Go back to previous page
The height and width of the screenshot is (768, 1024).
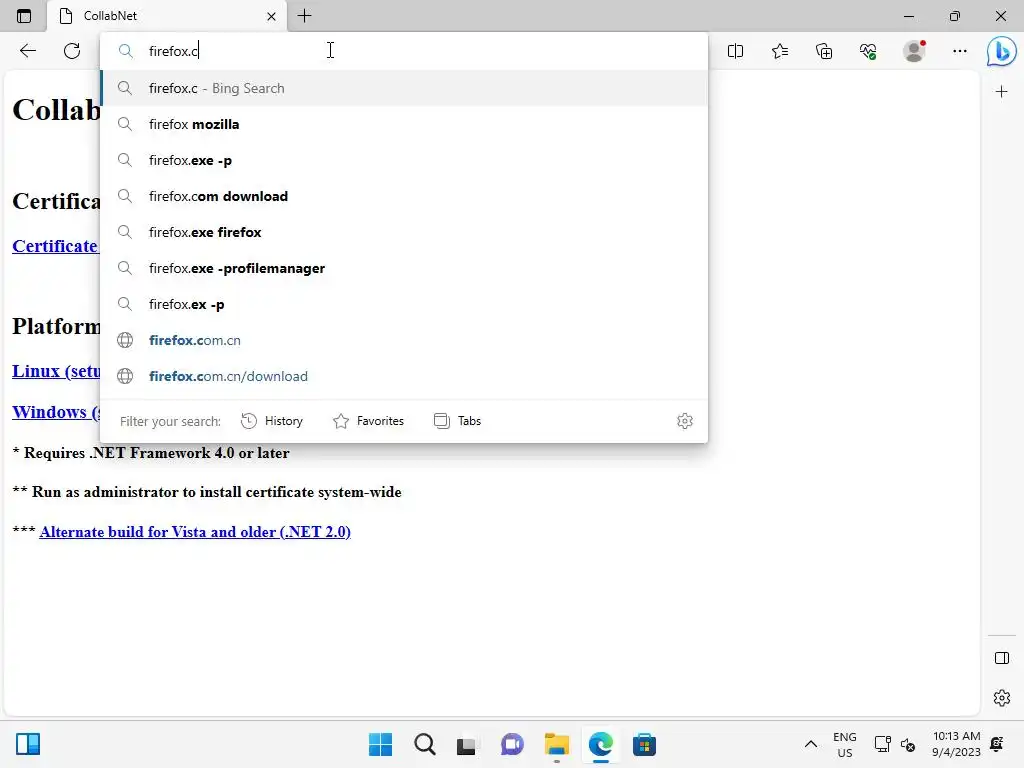[27, 50]
